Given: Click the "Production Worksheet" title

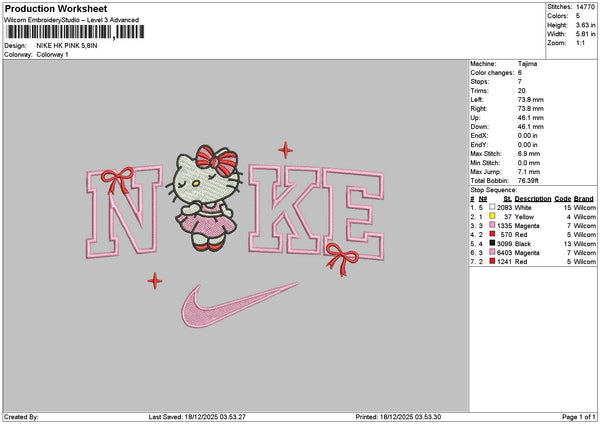Looking at the screenshot, I should [56, 8].
